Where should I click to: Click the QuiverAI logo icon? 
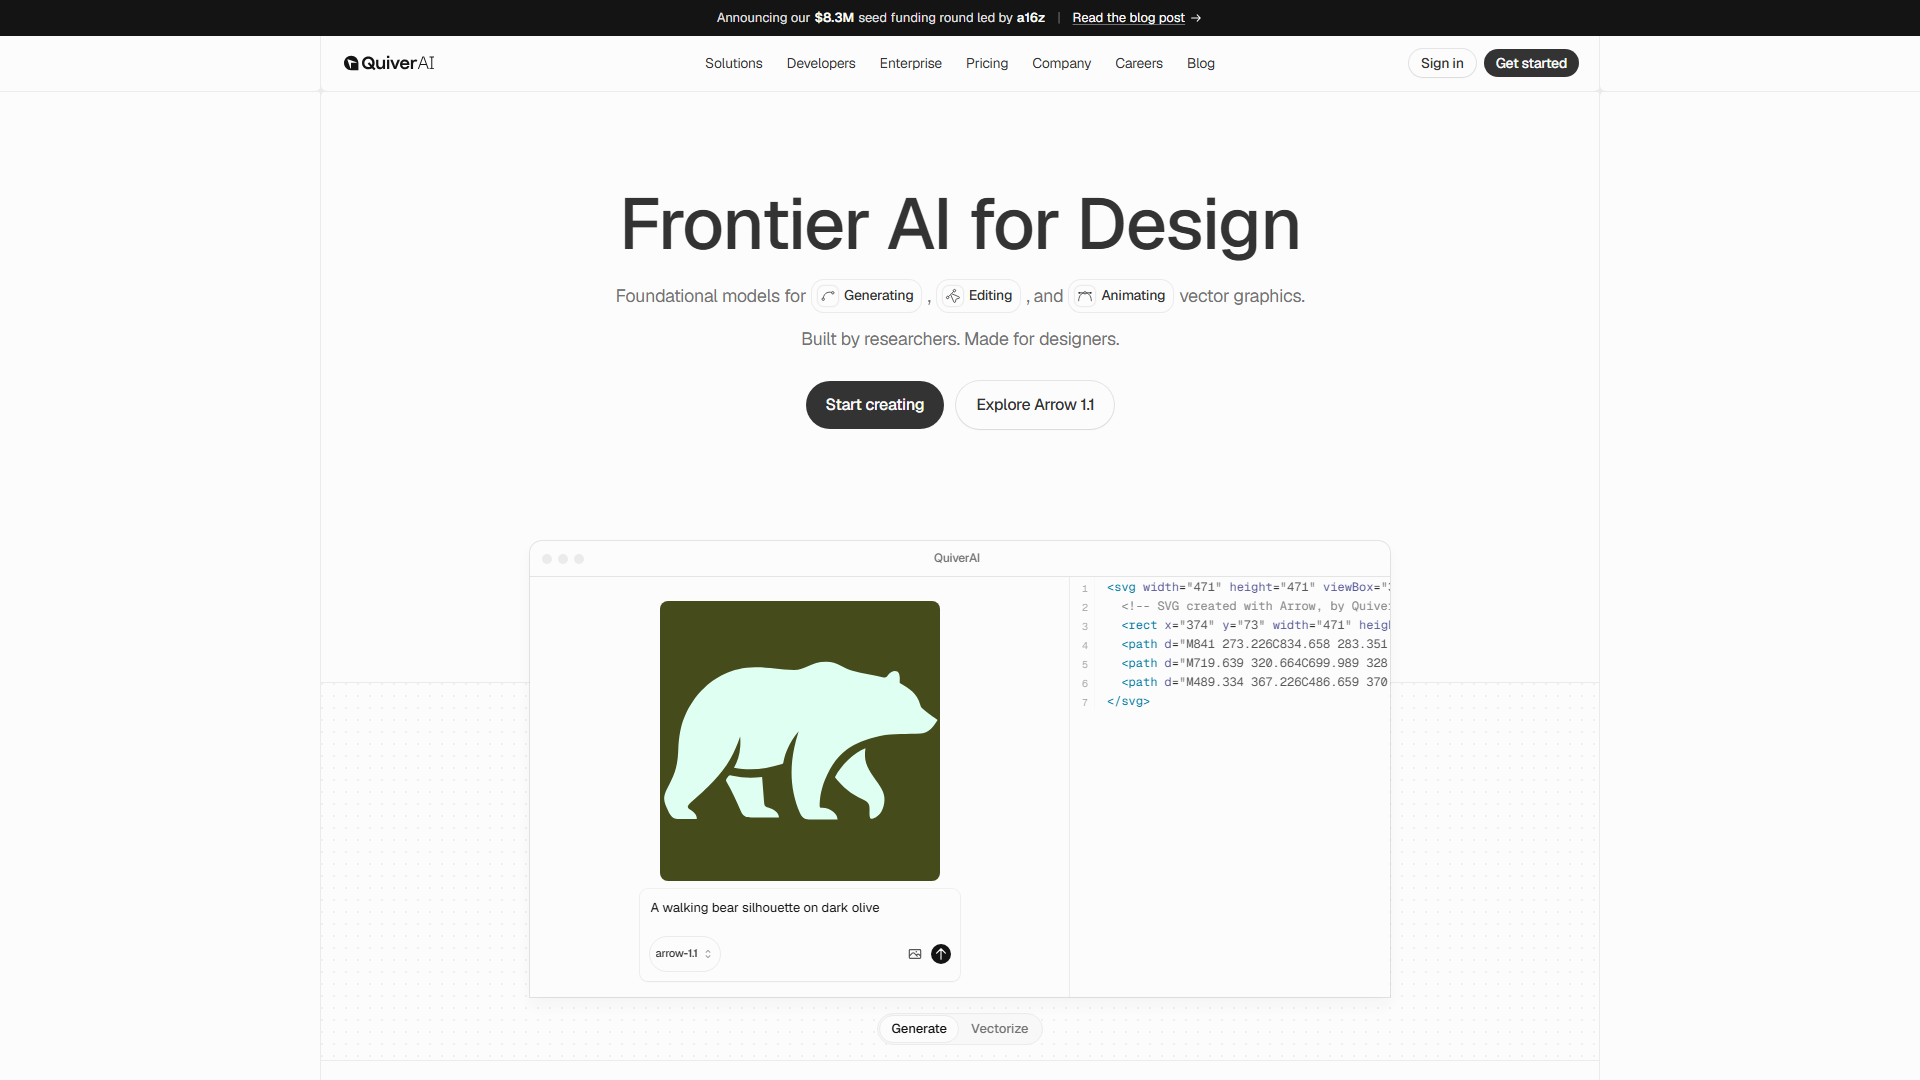click(x=351, y=63)
